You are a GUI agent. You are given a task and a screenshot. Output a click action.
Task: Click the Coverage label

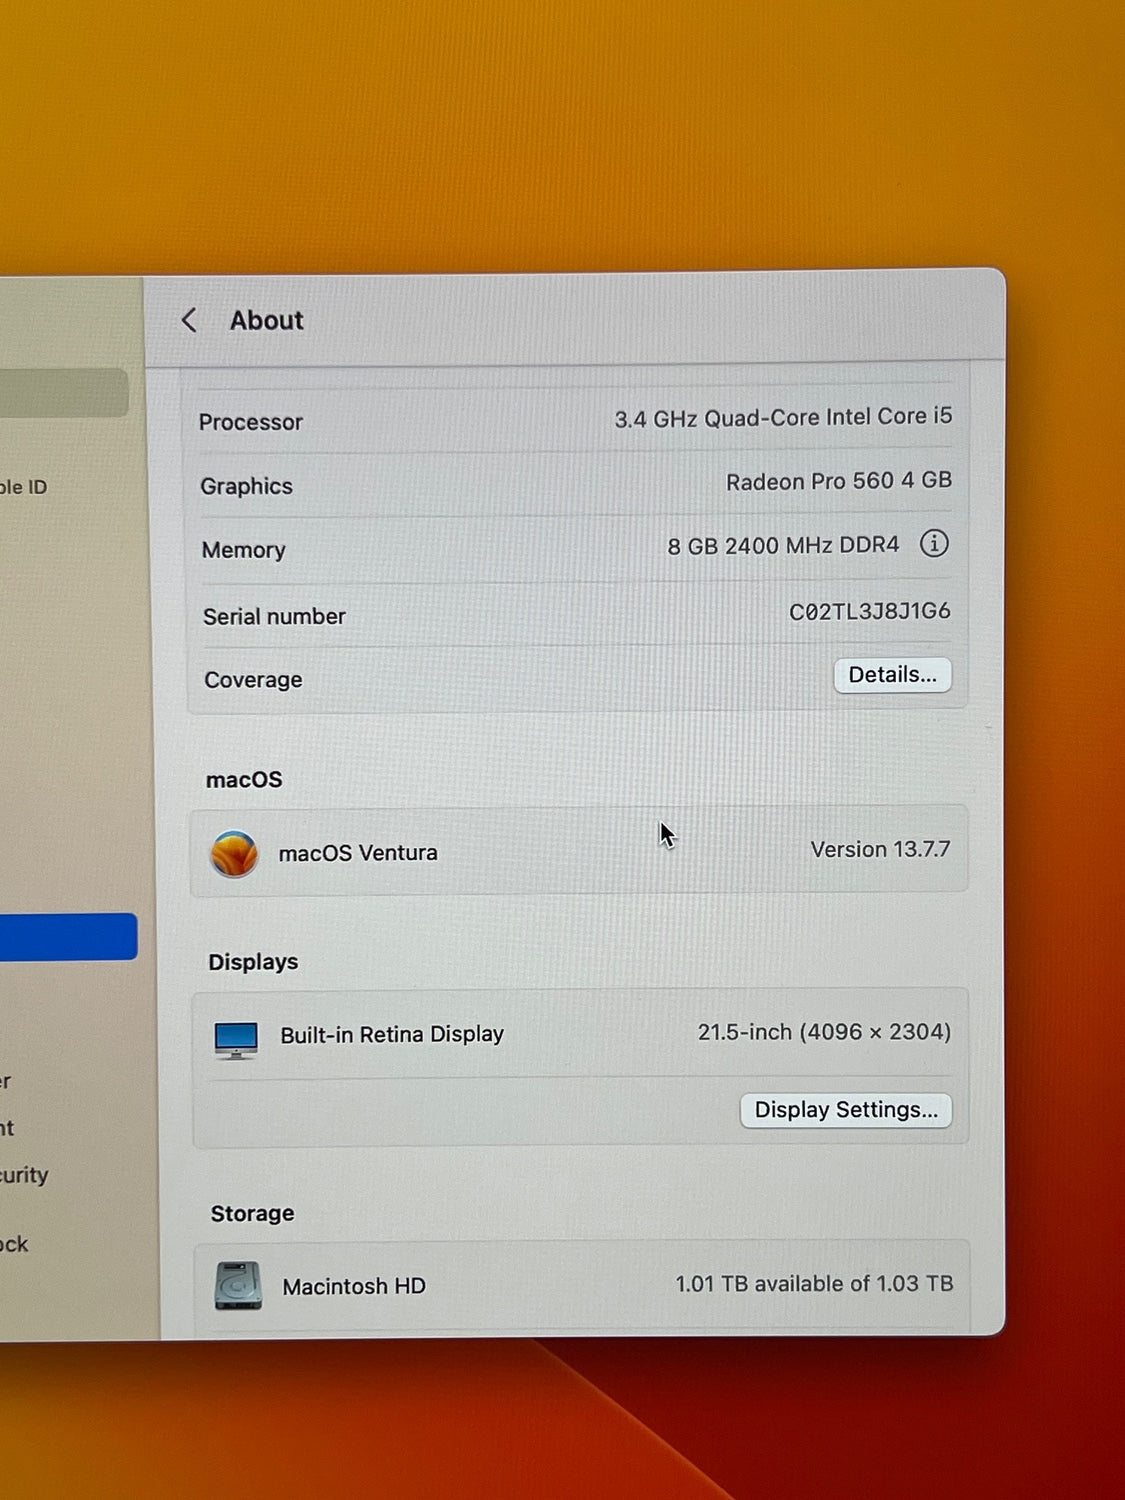(253, 680)
